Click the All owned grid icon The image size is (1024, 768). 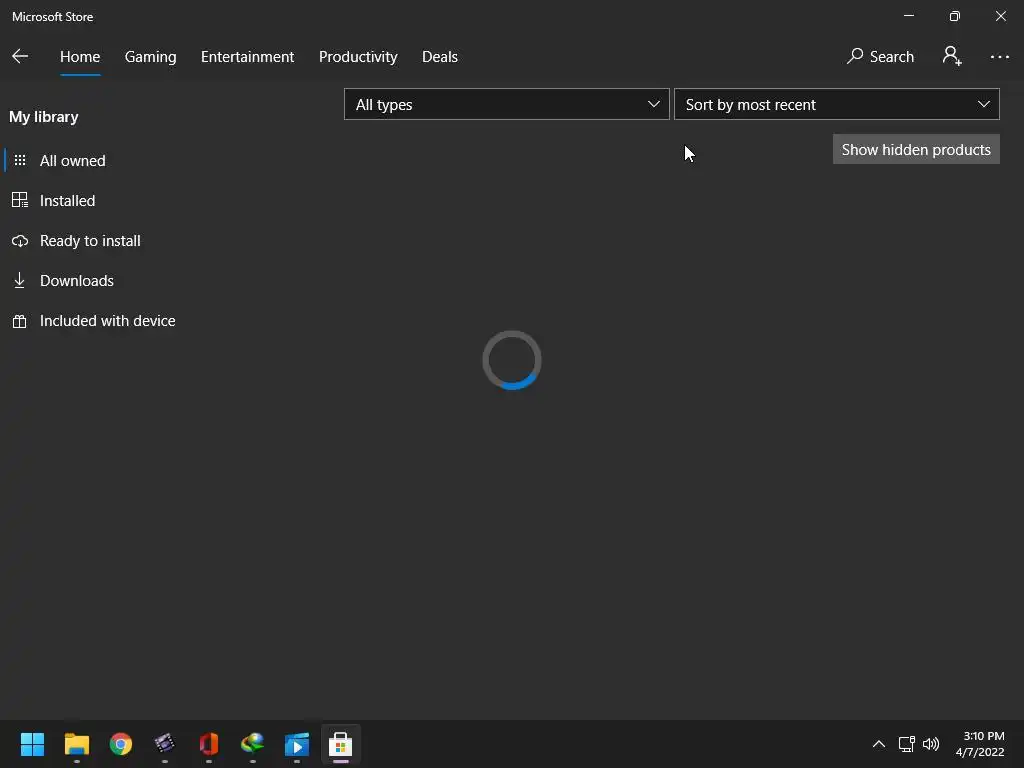point(20,160)
